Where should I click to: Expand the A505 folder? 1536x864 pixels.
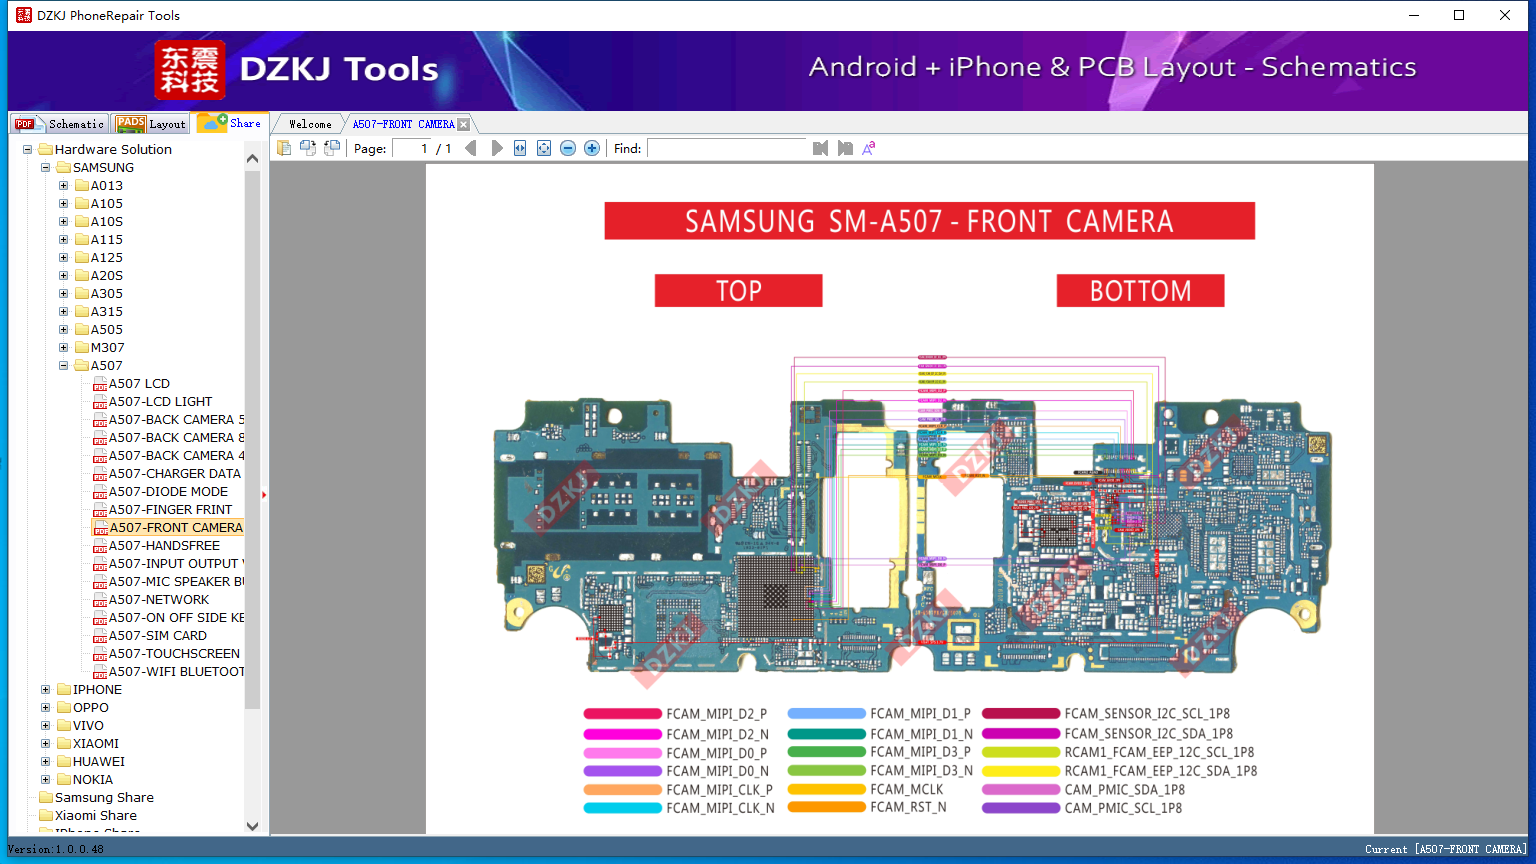click(x=64, y=329)
